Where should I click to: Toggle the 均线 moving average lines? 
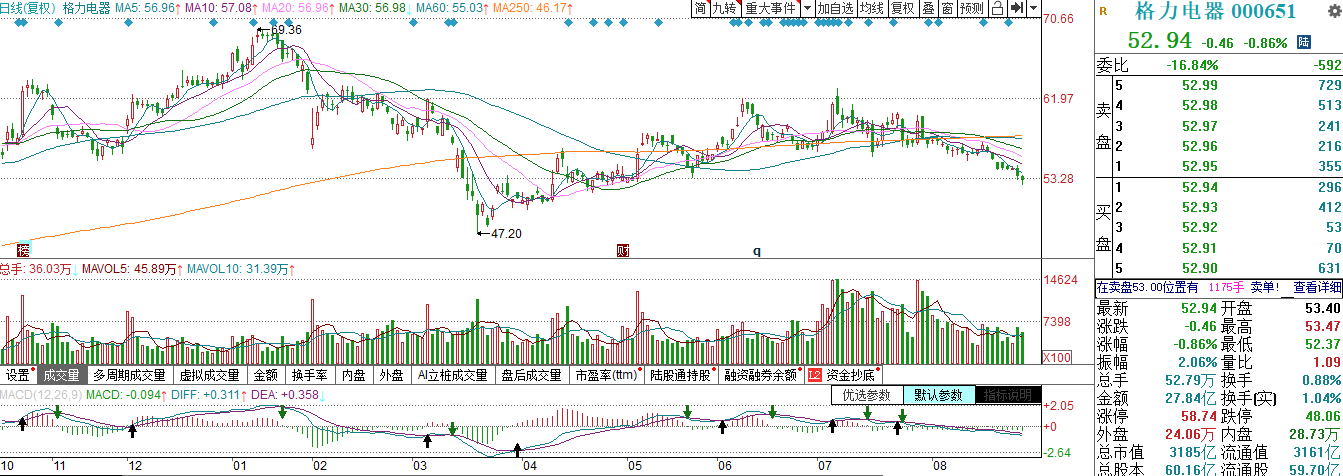873,8
